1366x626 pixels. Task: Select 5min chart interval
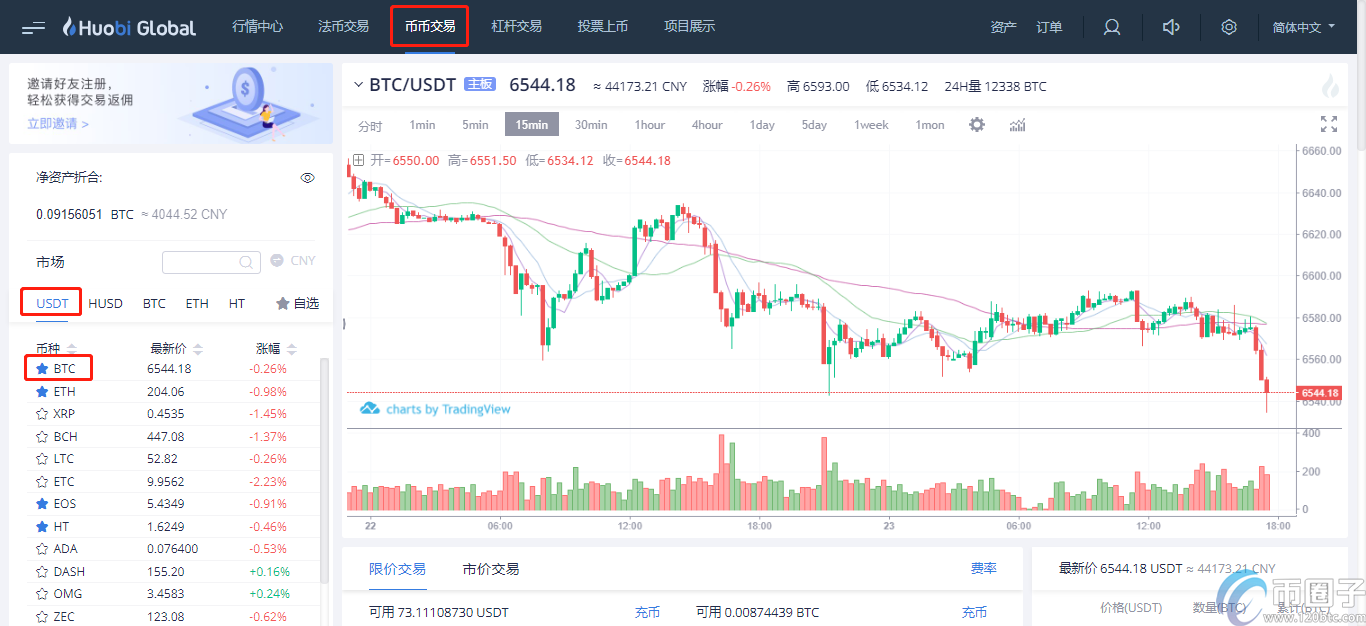pos(475,125)
